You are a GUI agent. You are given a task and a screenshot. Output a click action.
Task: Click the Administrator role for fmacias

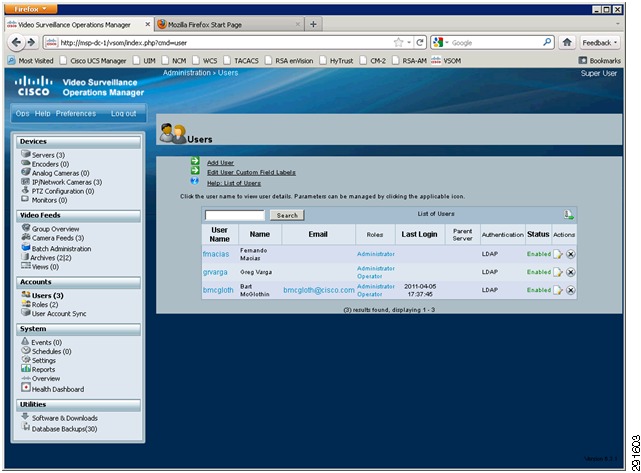376,254
